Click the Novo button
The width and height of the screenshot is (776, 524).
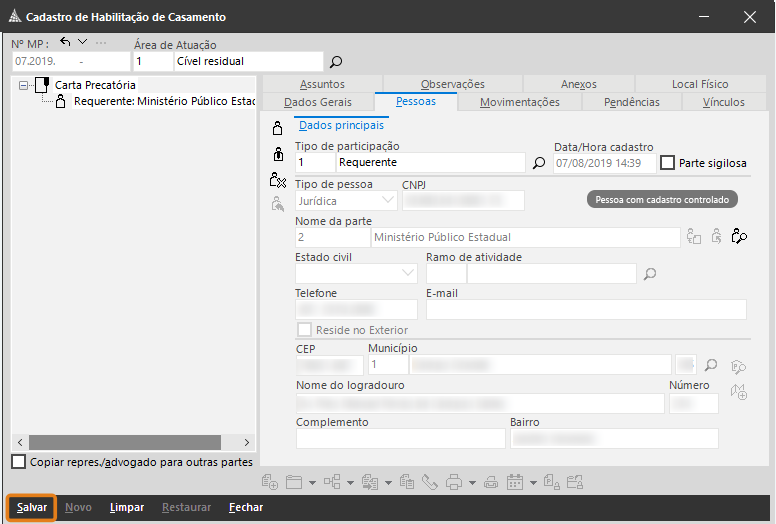[x=78, y=507]
